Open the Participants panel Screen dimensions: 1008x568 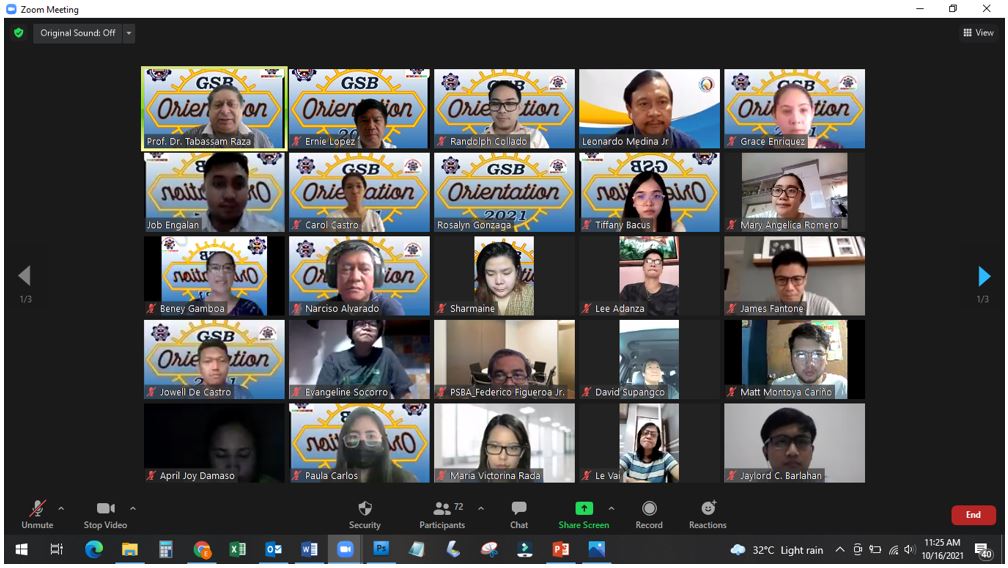(442, 509)
